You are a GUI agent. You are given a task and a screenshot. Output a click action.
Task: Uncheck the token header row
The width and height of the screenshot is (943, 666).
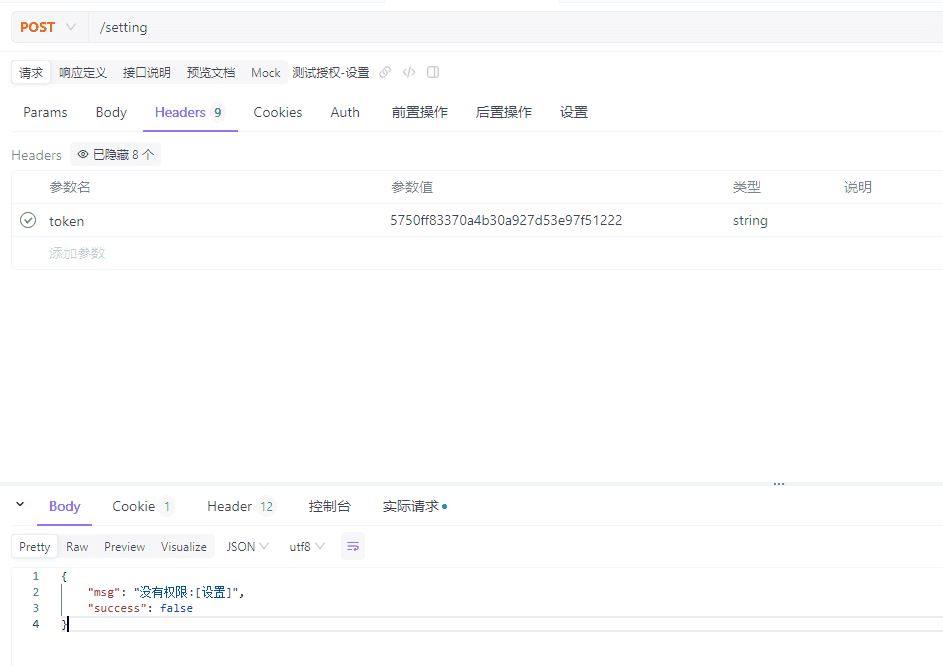[28, 220]
